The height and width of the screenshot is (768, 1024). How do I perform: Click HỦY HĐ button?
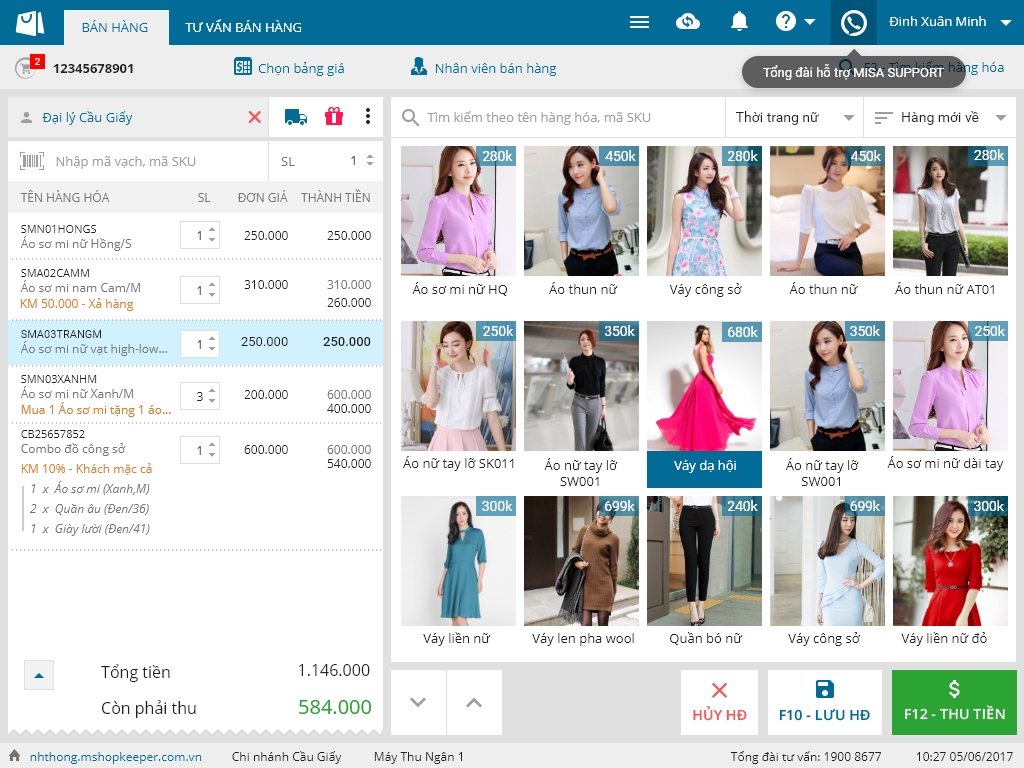point(719,703)
